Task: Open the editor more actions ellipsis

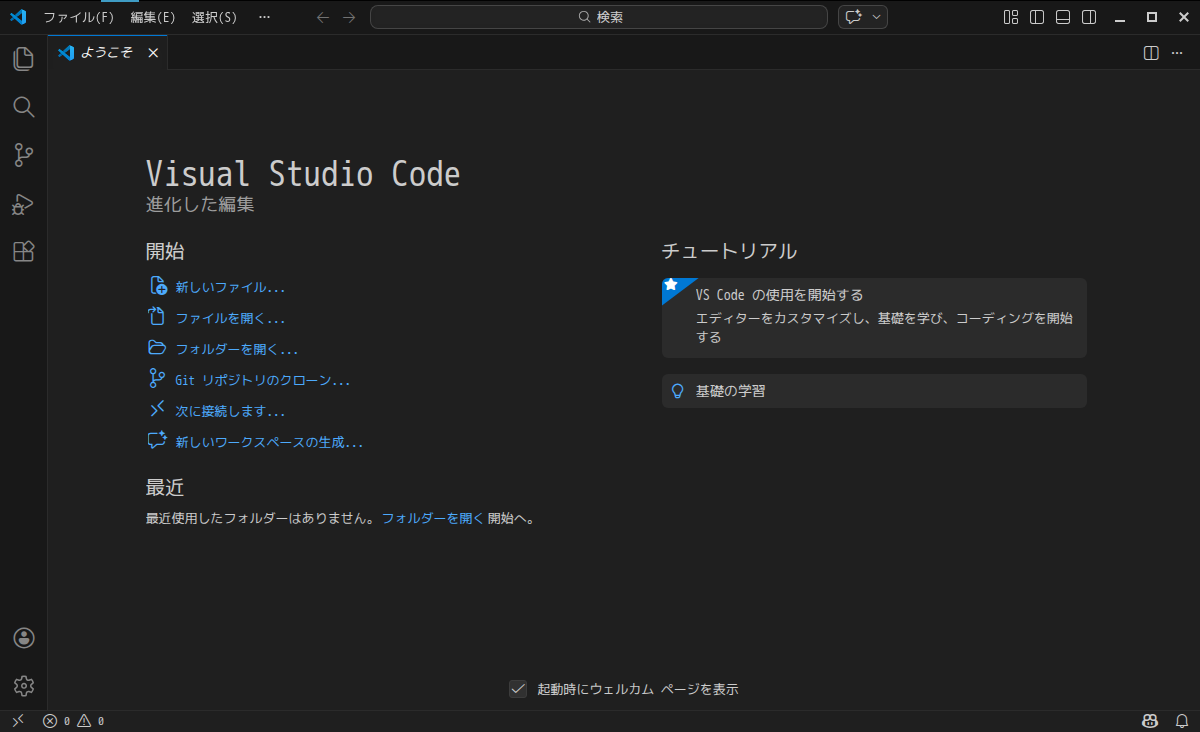Action: coord(1177,53)
